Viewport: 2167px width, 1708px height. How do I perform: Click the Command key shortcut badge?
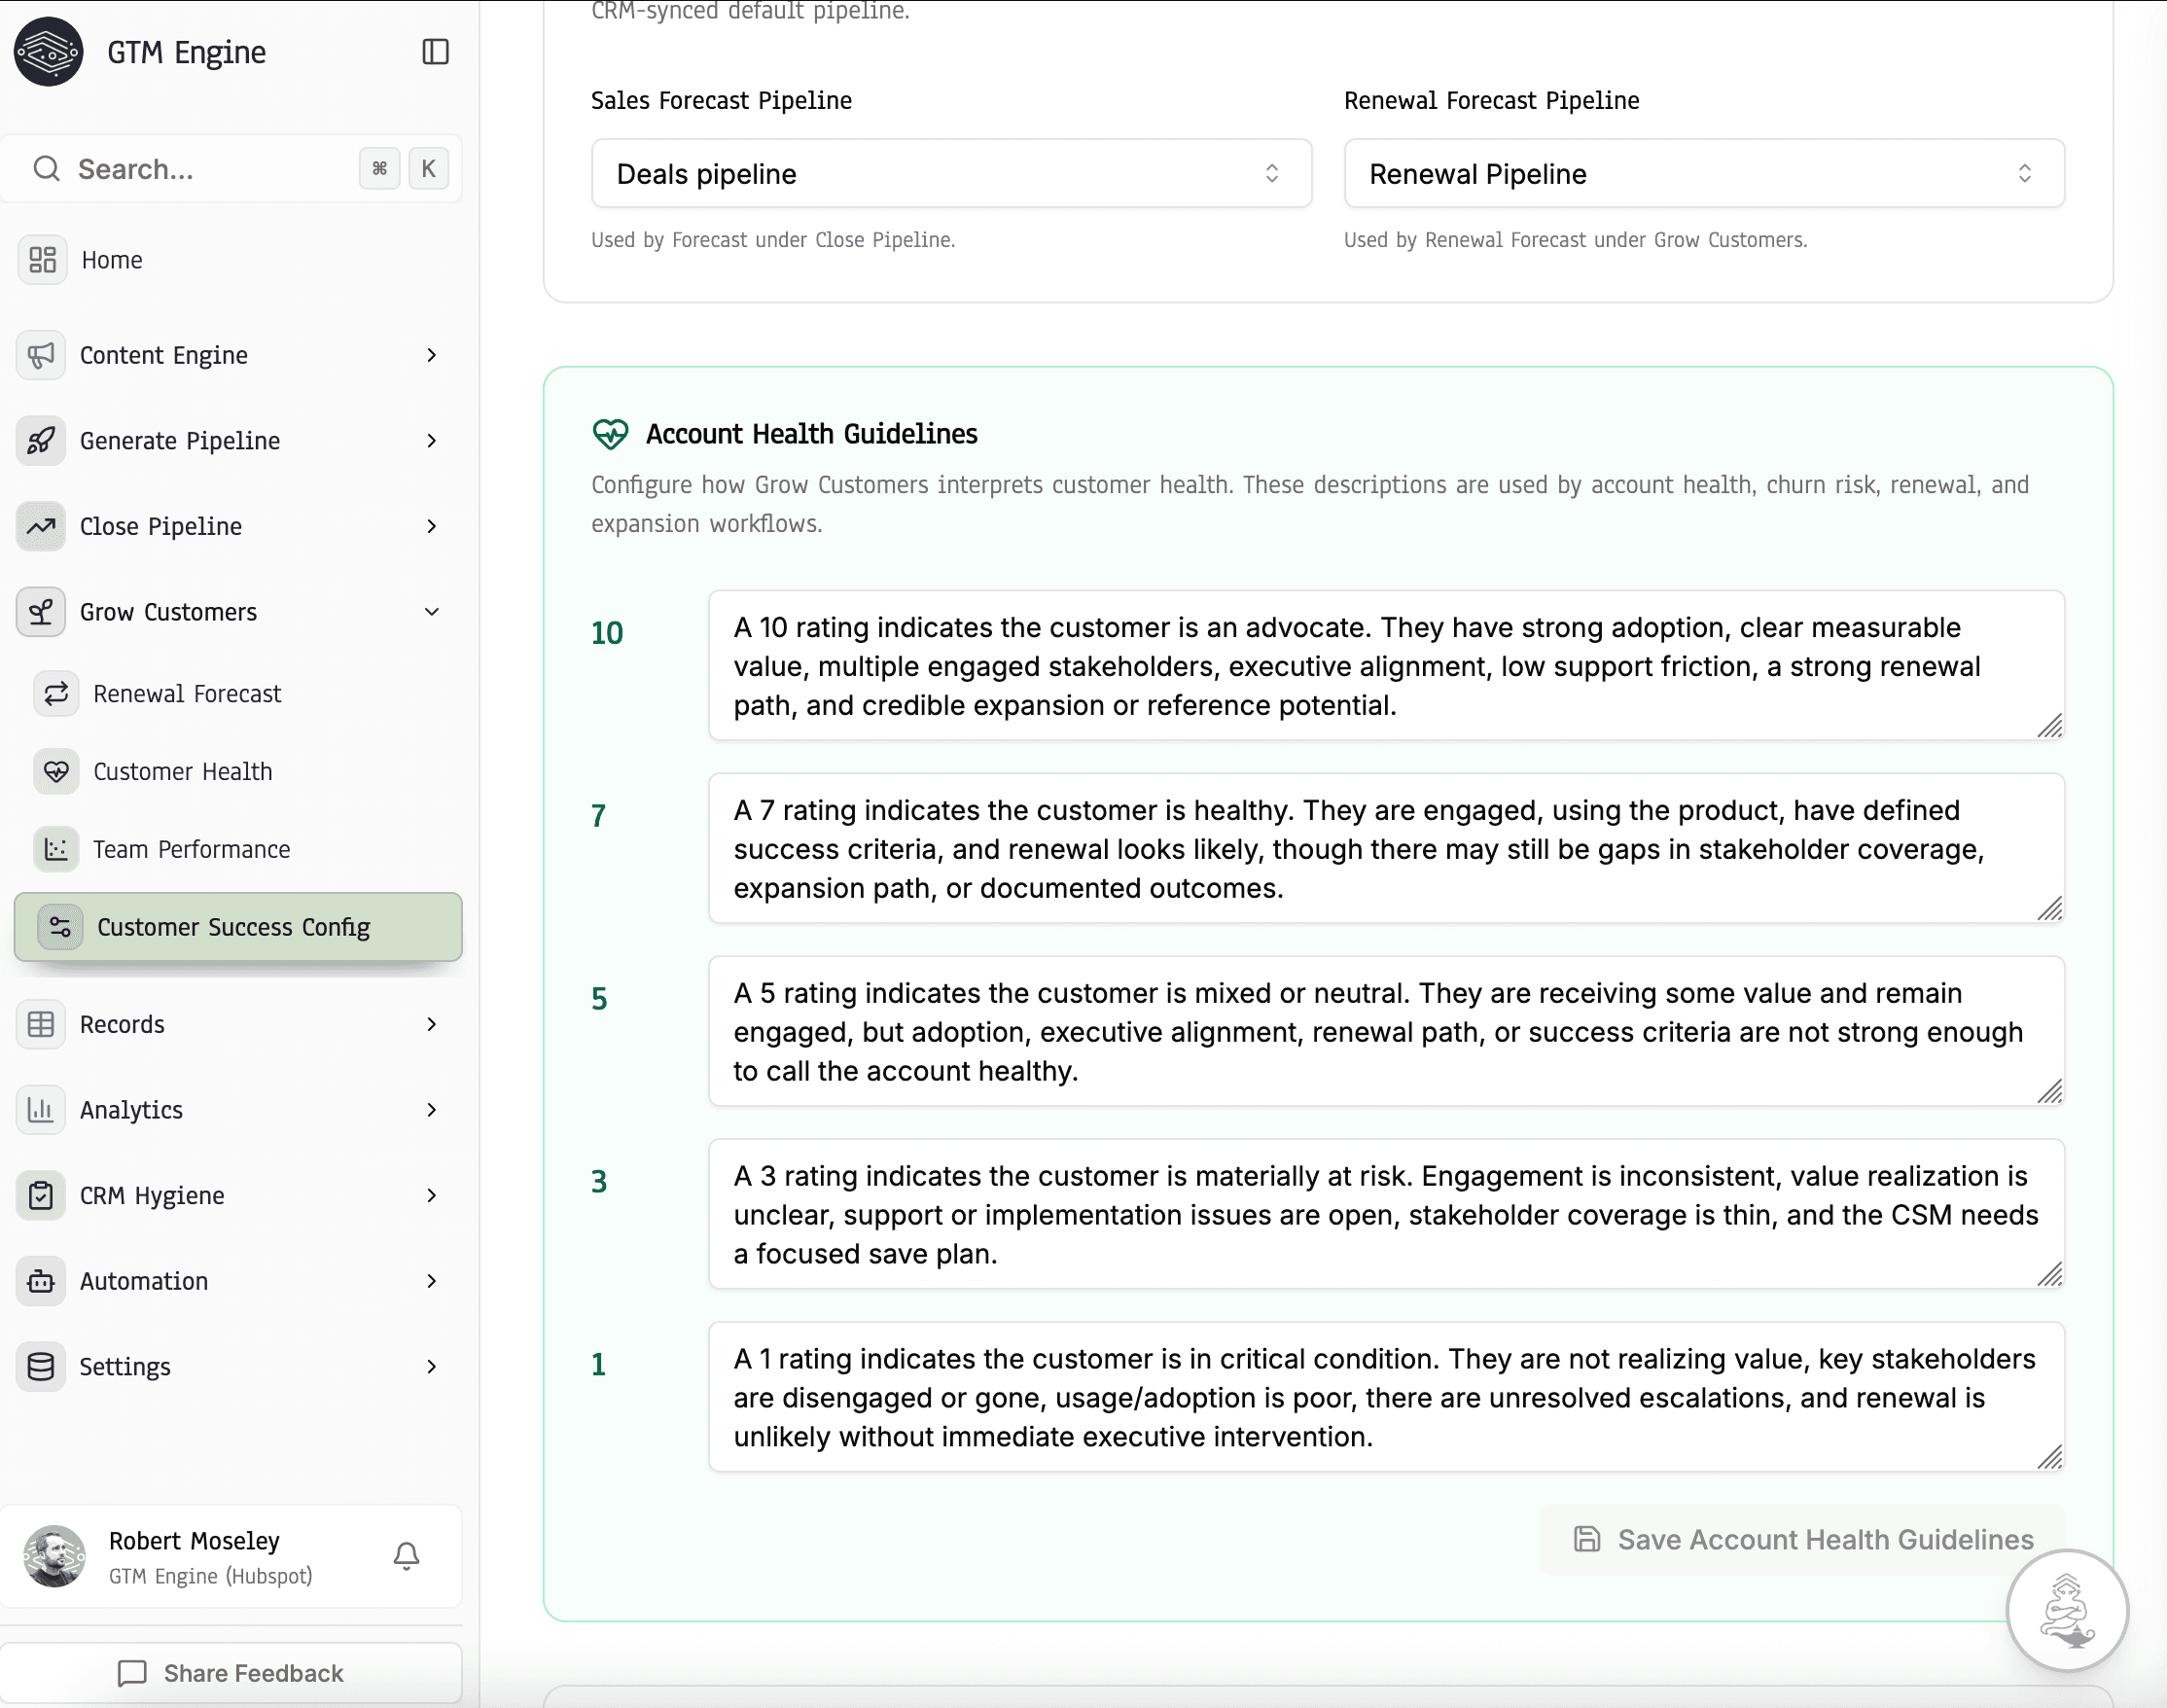(x=380, y=168)
